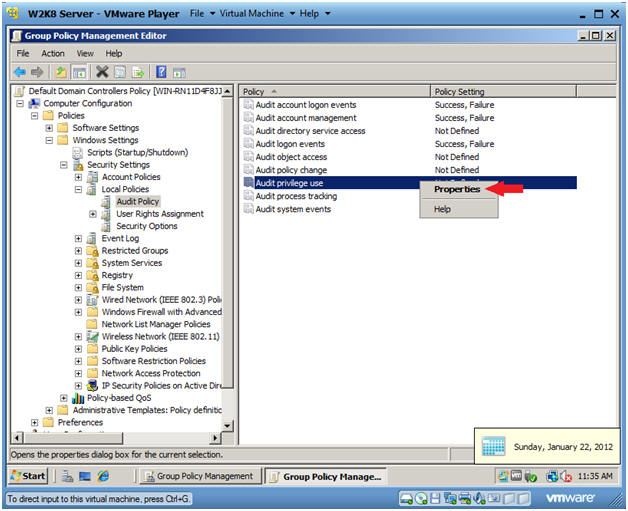Collapse the Local Policies node
This screenshot has height=511, width=628.
point(78,189)
